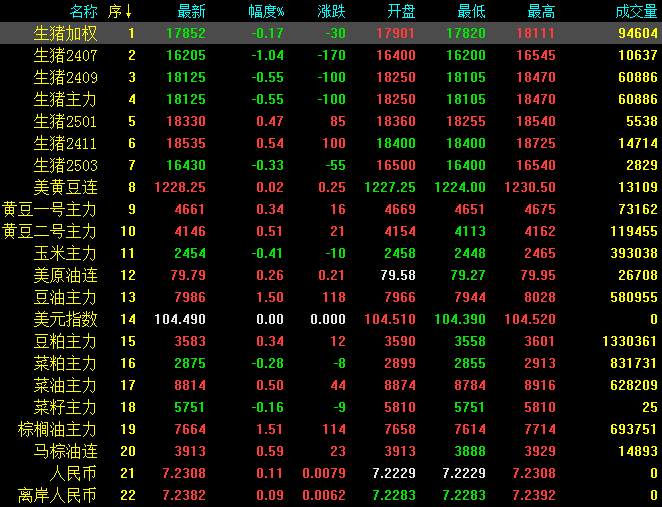Open the 豆油主力 quote
The height and width of the screenshot is (507, 662).
(x=331, y=297)
